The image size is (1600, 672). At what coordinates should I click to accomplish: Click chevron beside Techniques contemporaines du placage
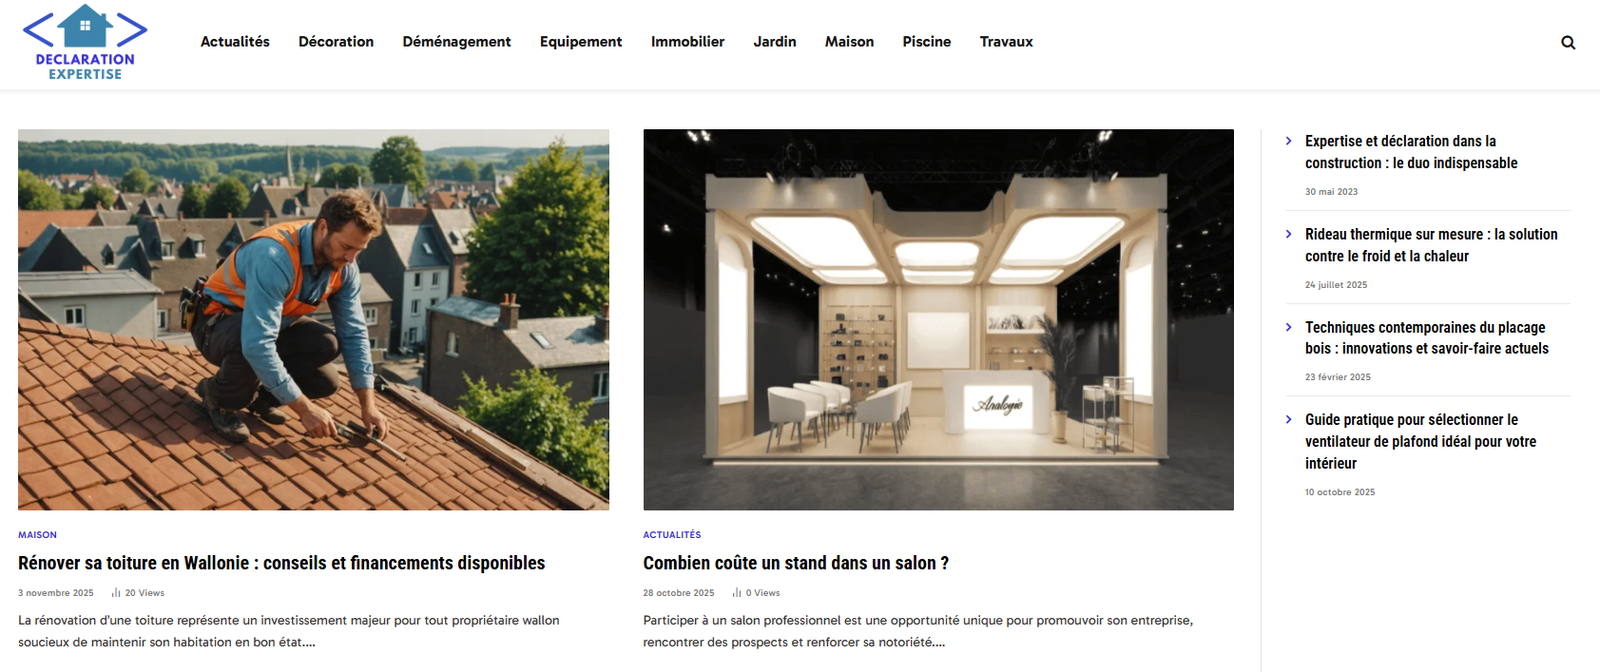pos(1289,327)
